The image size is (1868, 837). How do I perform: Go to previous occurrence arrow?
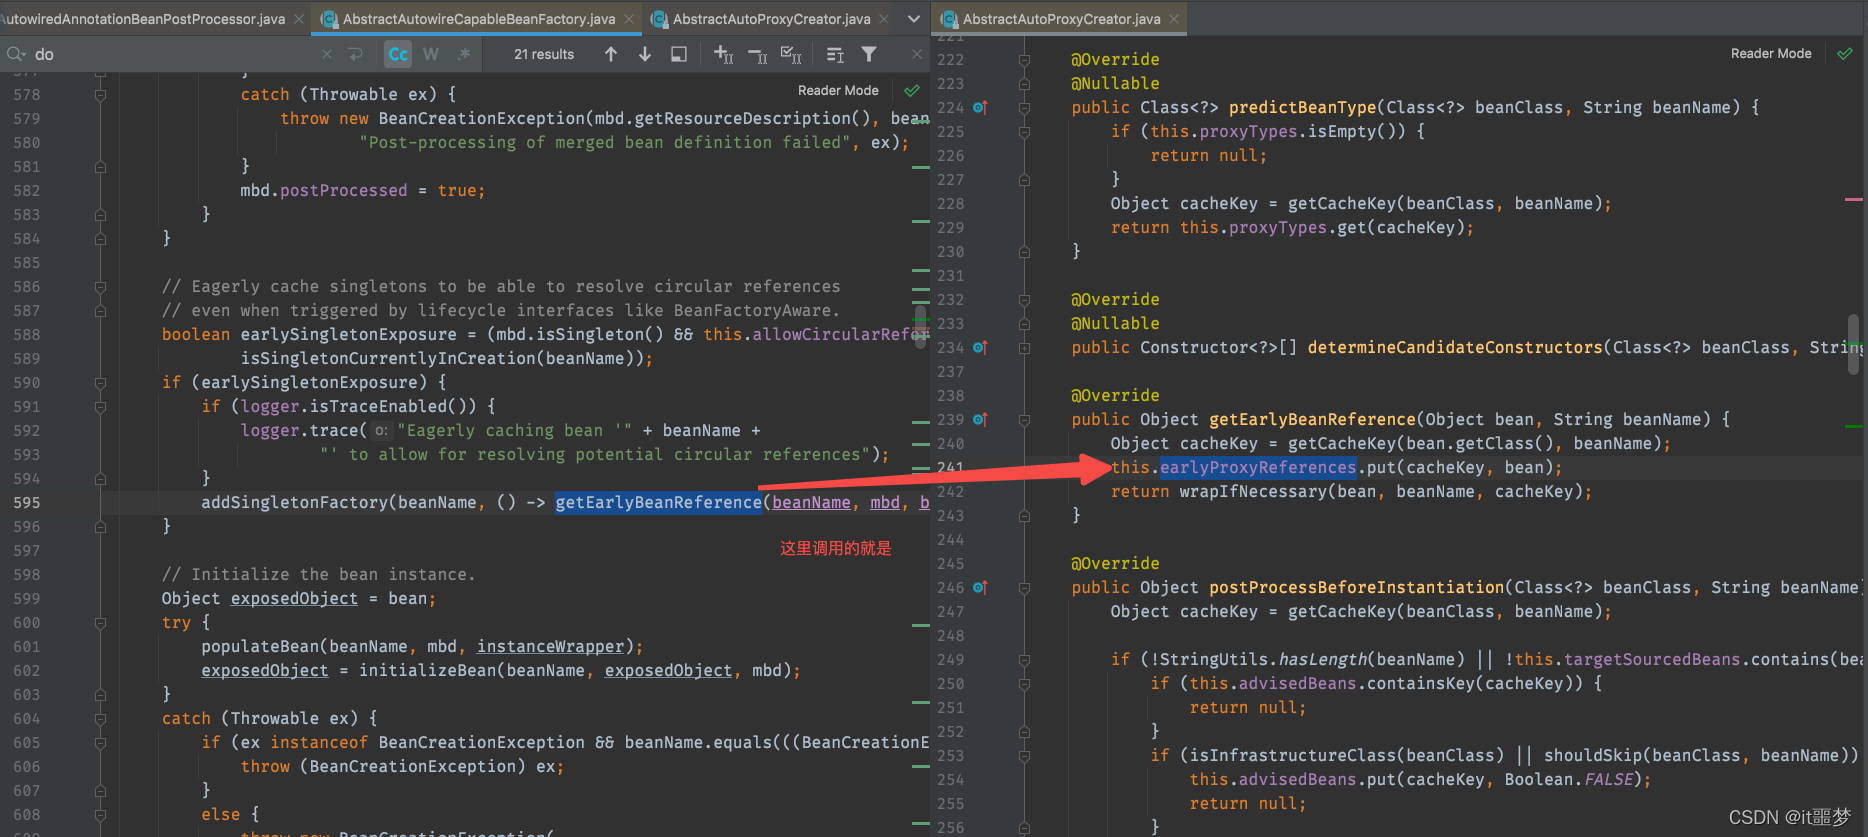tap(611, 54)
